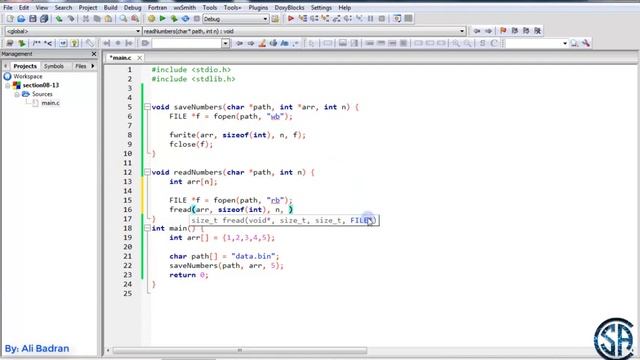Click the Doxygen block comment icon

click(x=37, y=43)
